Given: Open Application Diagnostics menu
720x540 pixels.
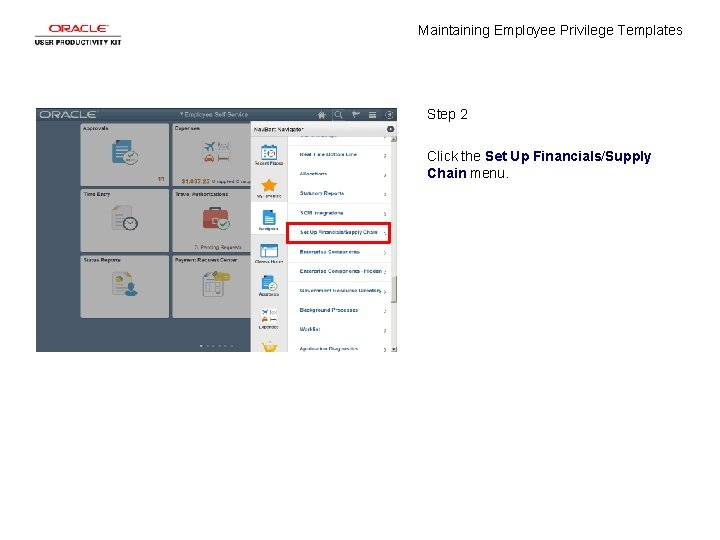Looking at the screenshot, I should 339,349.
